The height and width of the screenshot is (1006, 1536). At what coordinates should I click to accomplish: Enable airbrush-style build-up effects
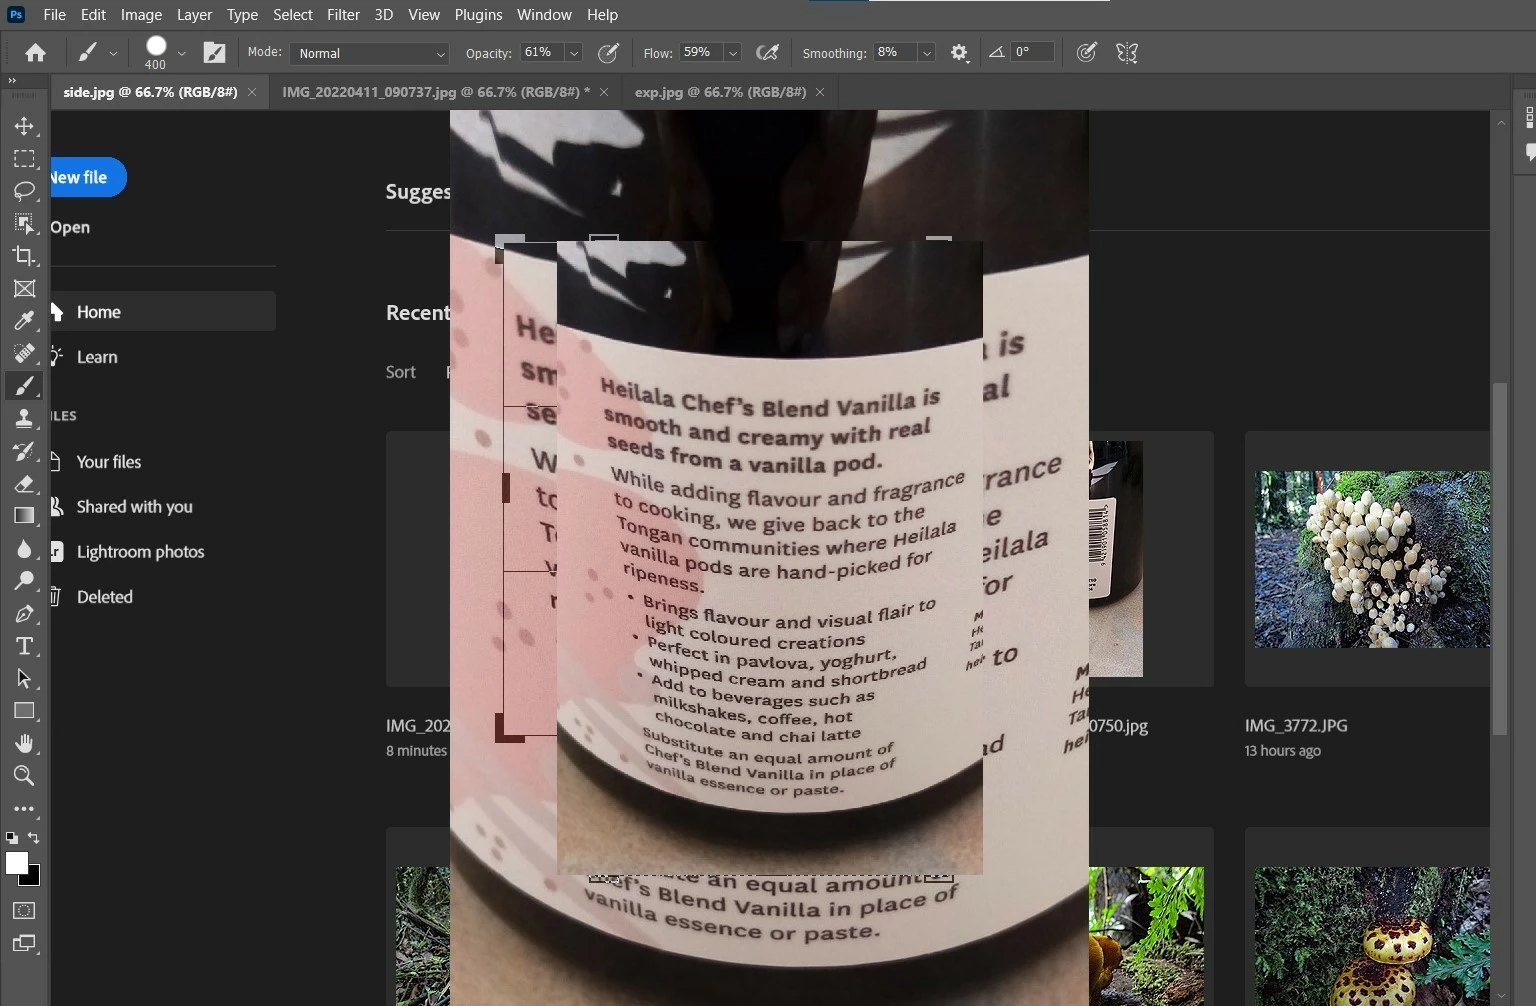pyautogui.click(x=767, y=53)
